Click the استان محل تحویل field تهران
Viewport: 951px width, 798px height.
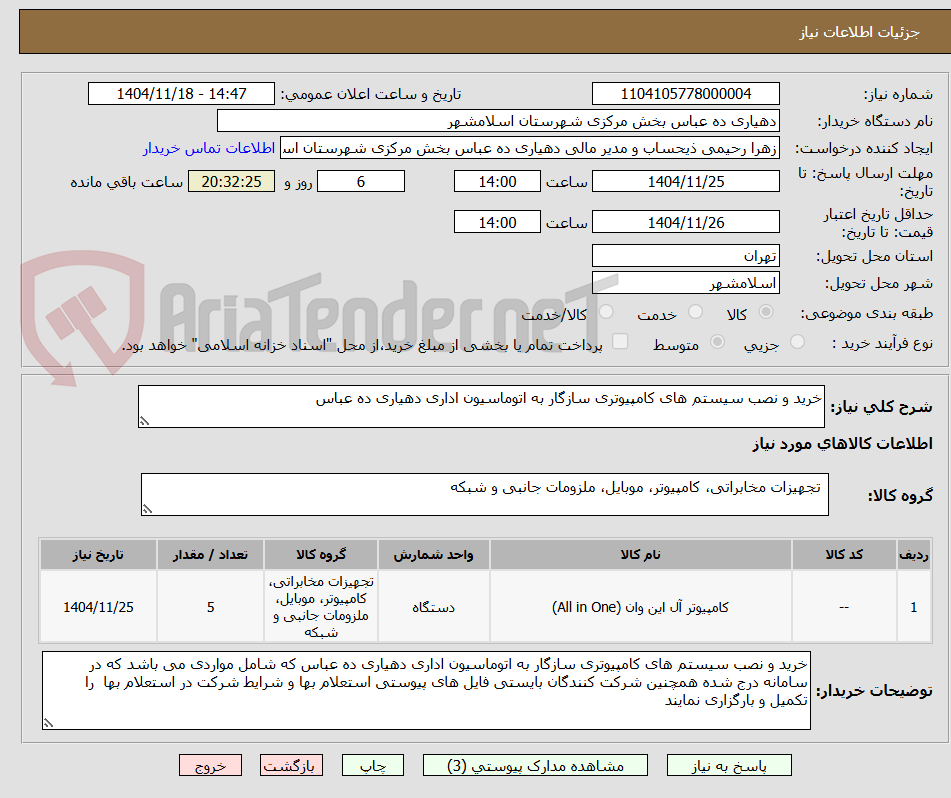[x=685, y=256]
